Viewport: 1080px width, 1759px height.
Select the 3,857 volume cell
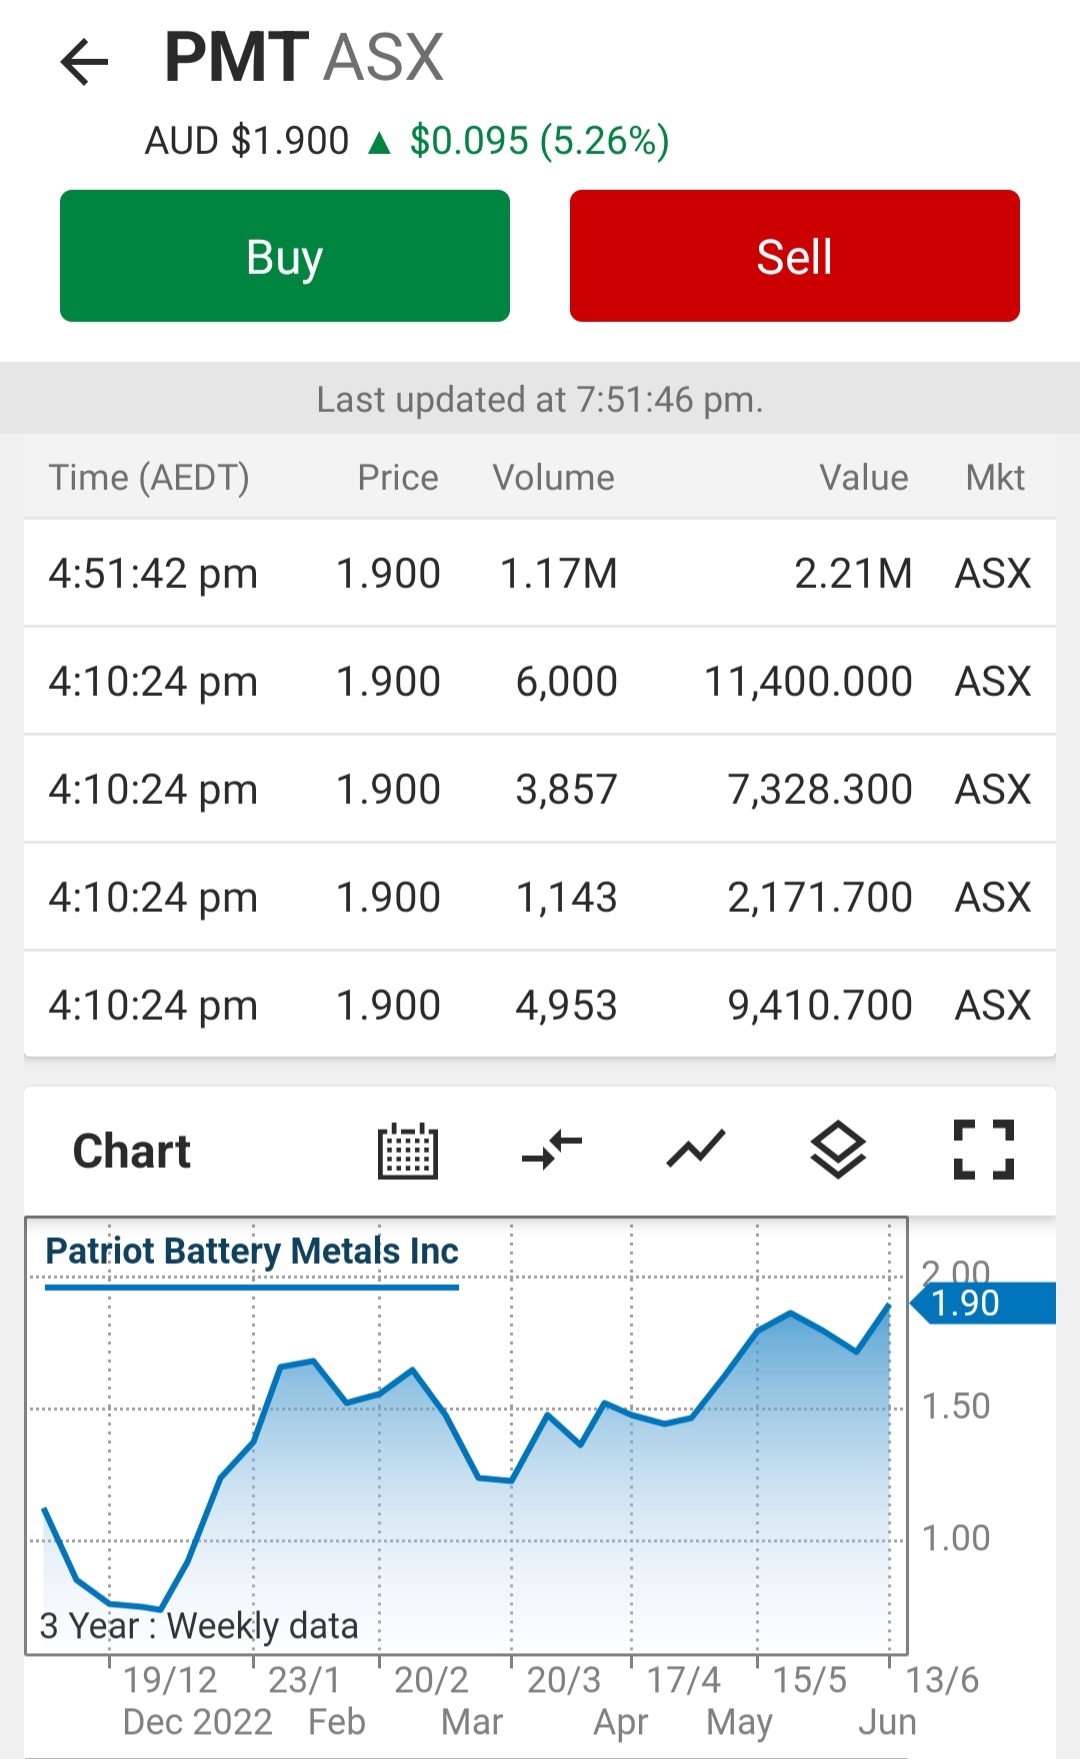pyautogui.click(x=566, y=790)
